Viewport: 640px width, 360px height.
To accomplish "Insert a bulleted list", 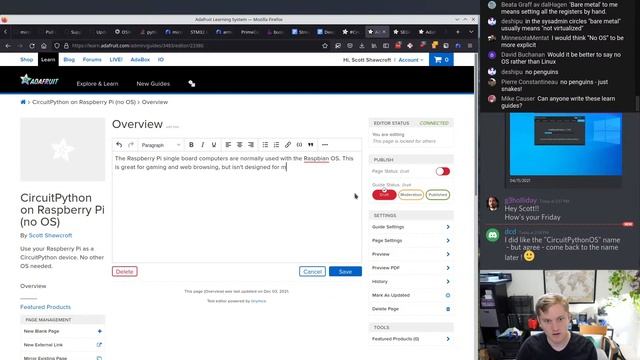I will point(265,145).
